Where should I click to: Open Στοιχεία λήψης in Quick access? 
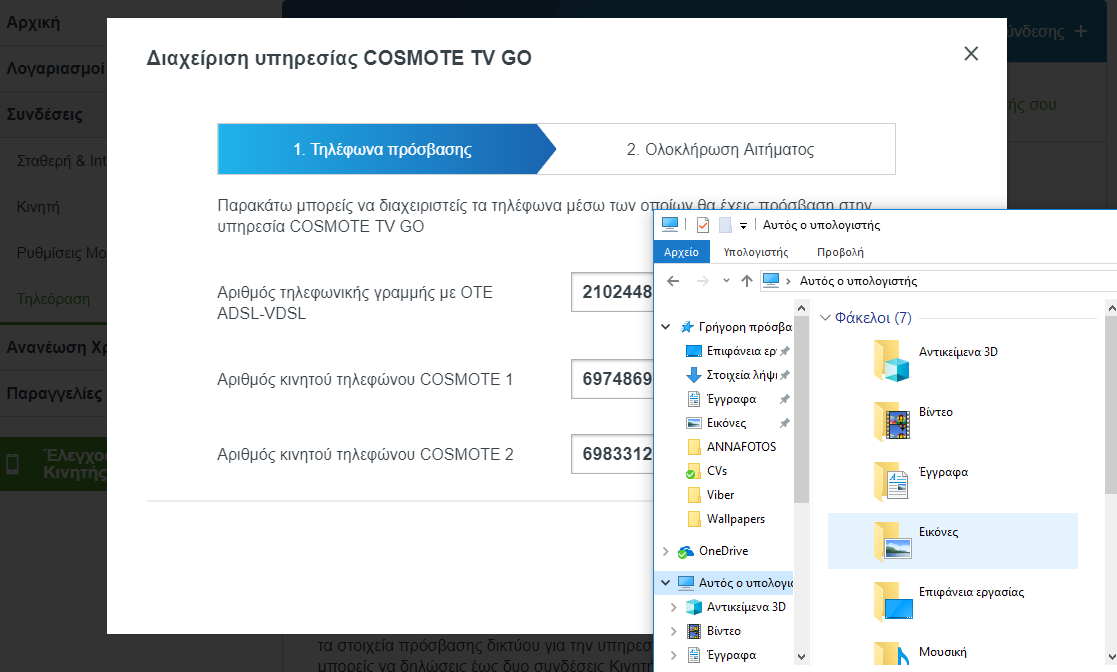point(742,375)
